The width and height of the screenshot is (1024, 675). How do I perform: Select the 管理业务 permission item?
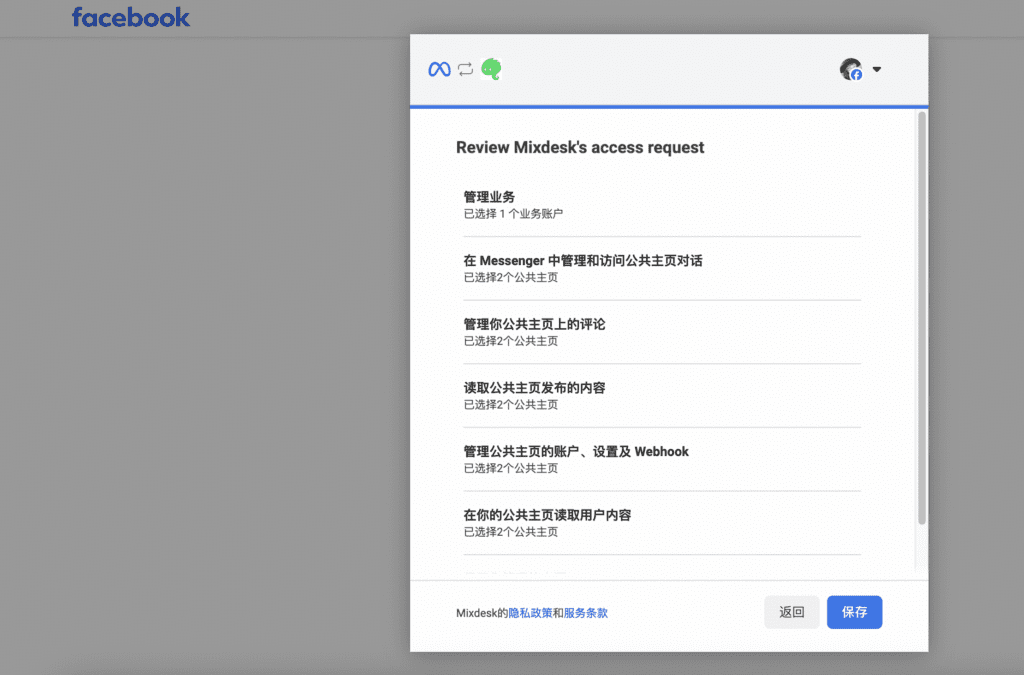point(489,197)
